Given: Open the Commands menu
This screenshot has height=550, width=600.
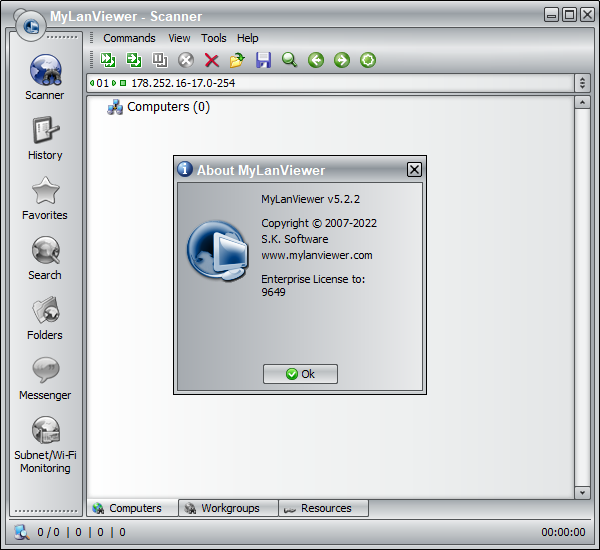Looking at the screenshot, I should 129,38.
